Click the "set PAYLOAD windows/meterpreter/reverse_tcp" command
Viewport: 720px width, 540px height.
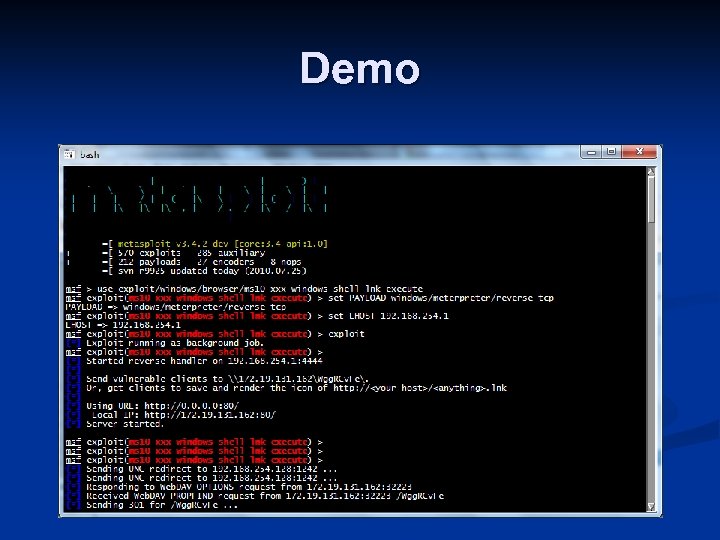point(441,298)
